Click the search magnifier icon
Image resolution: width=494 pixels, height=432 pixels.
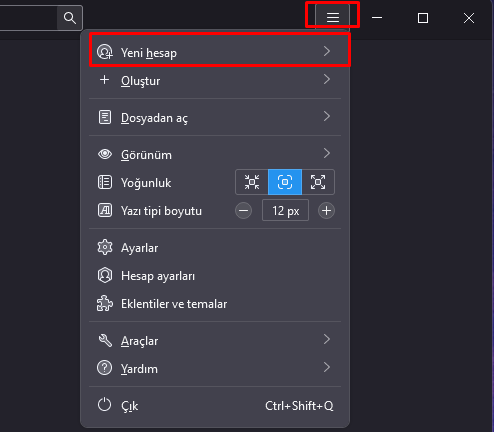tap(70, 18)
